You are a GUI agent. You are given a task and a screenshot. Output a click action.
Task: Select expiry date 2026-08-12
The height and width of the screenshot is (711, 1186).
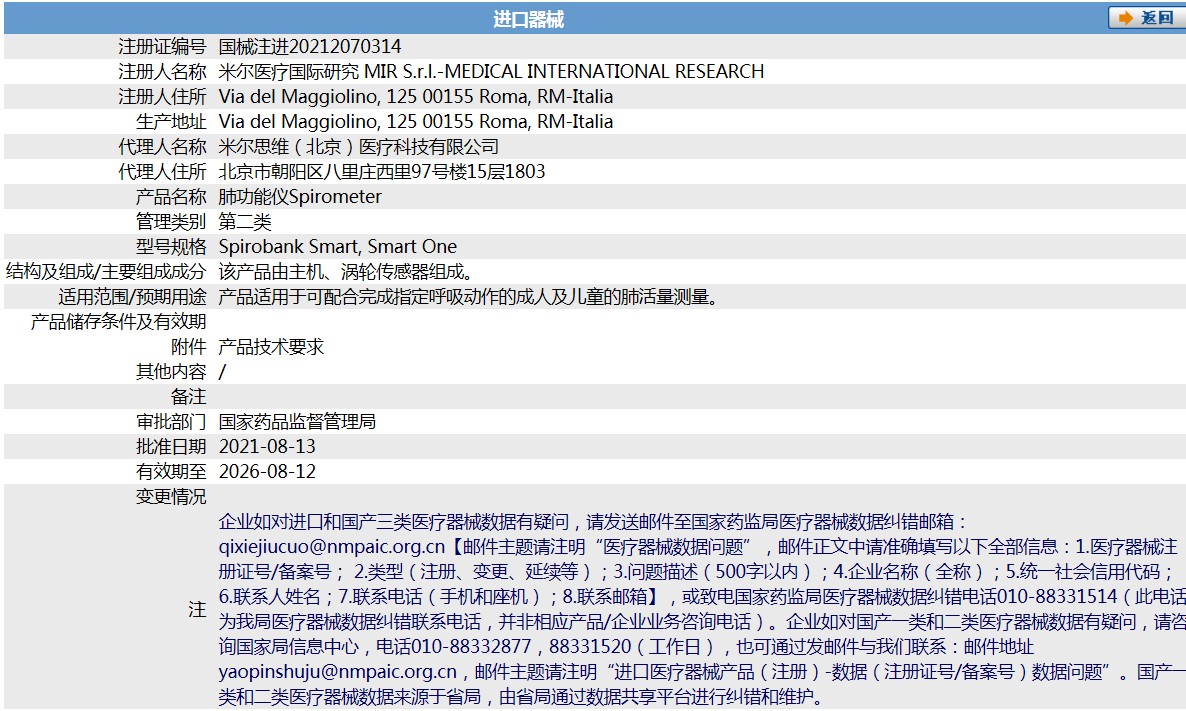[267, 472]
